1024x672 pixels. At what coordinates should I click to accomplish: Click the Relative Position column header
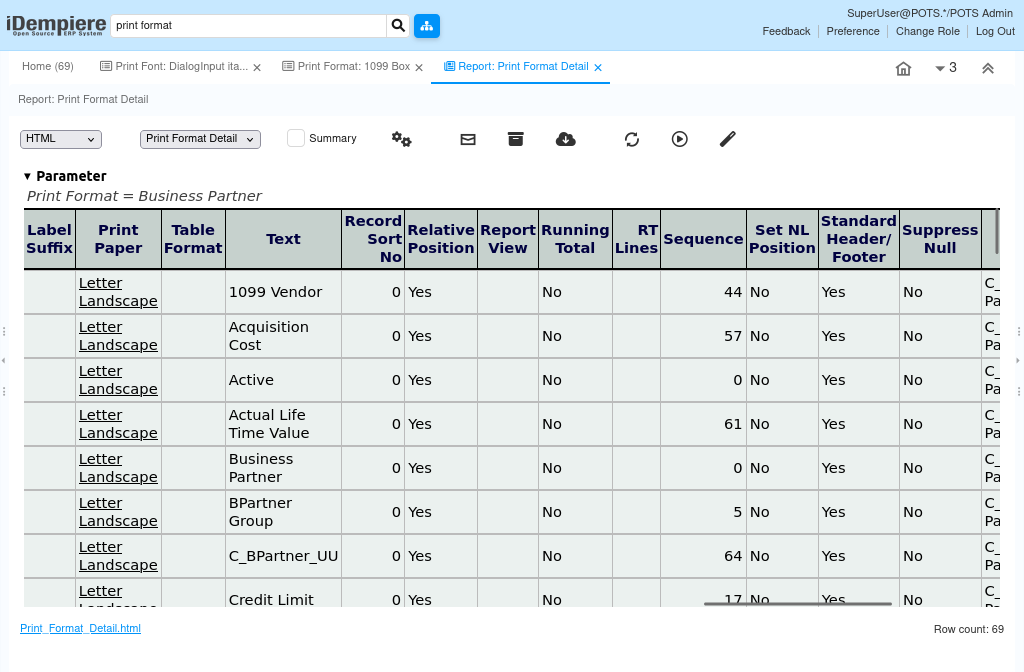441,239
